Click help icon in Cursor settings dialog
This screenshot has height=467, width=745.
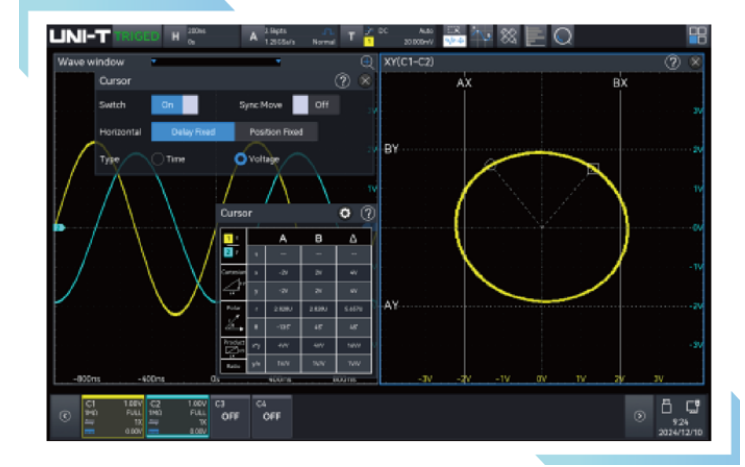[x=342, y=80]
